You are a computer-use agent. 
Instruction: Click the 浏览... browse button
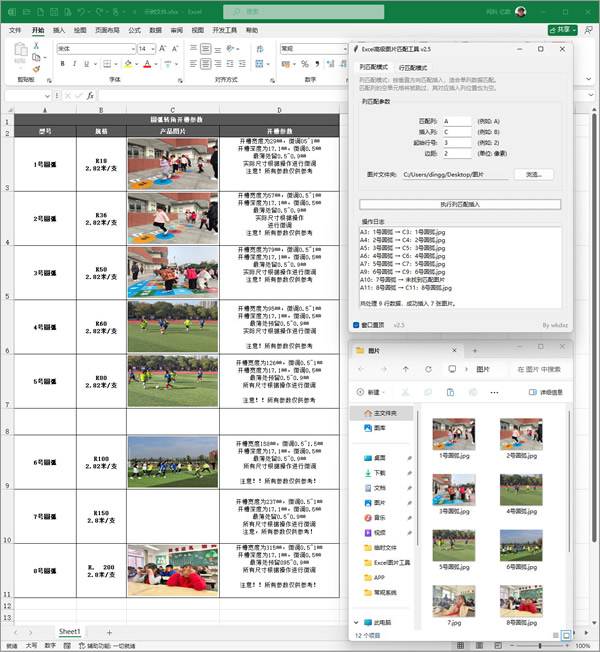(533, 174)
